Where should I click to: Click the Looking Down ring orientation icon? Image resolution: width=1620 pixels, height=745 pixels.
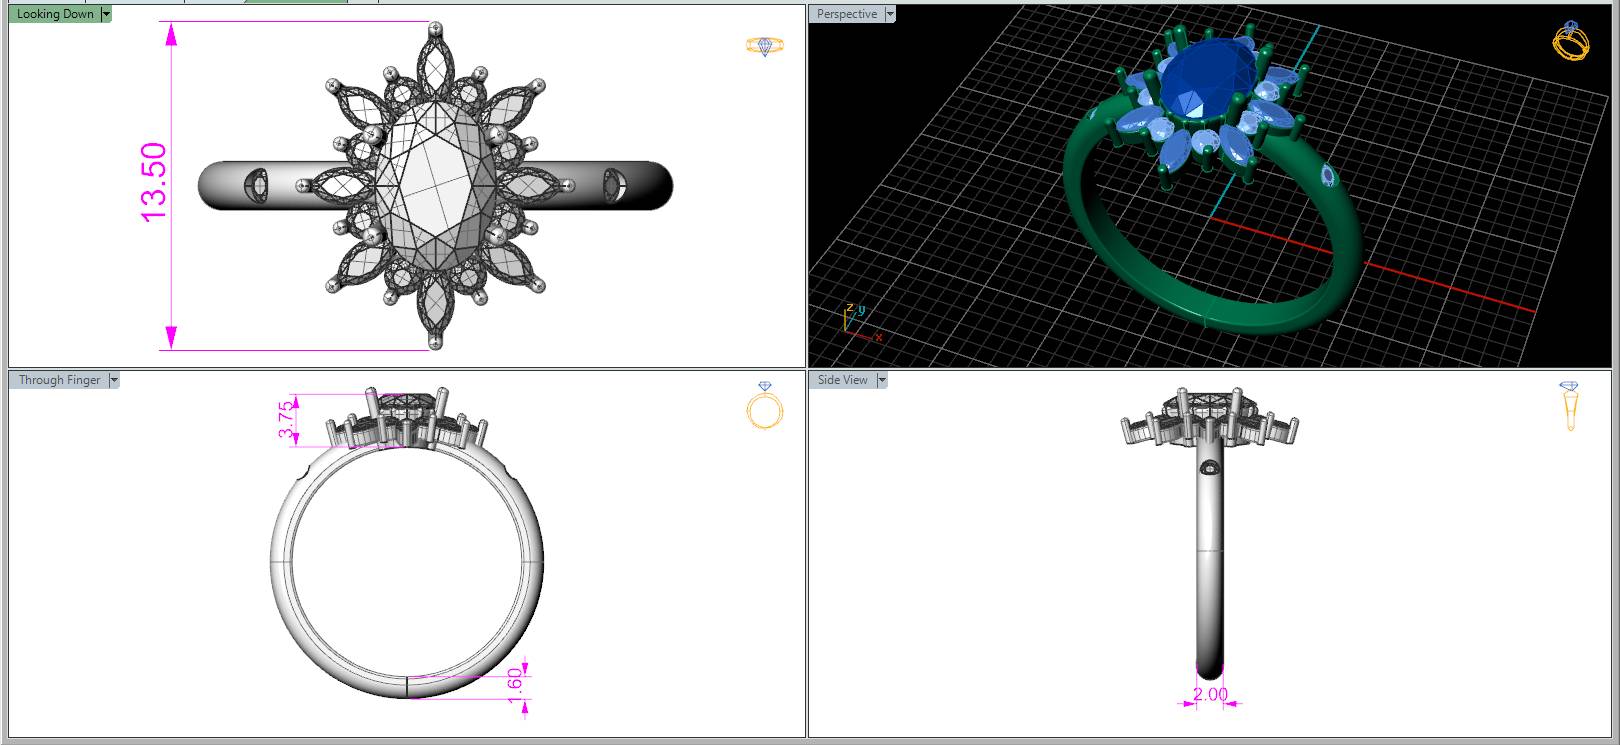(765, 46)
